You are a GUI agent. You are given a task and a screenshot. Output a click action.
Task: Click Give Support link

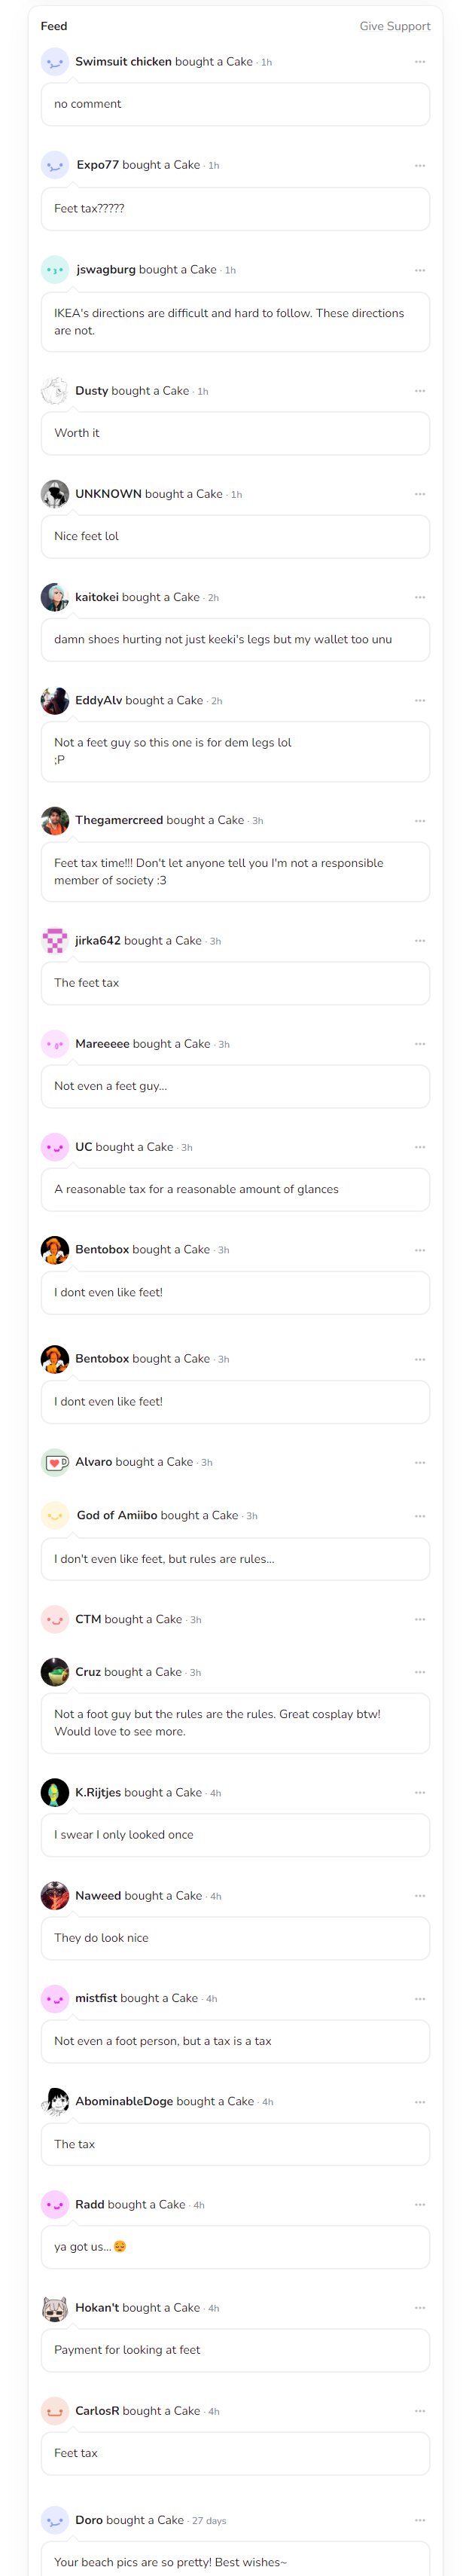coord(395,26)
